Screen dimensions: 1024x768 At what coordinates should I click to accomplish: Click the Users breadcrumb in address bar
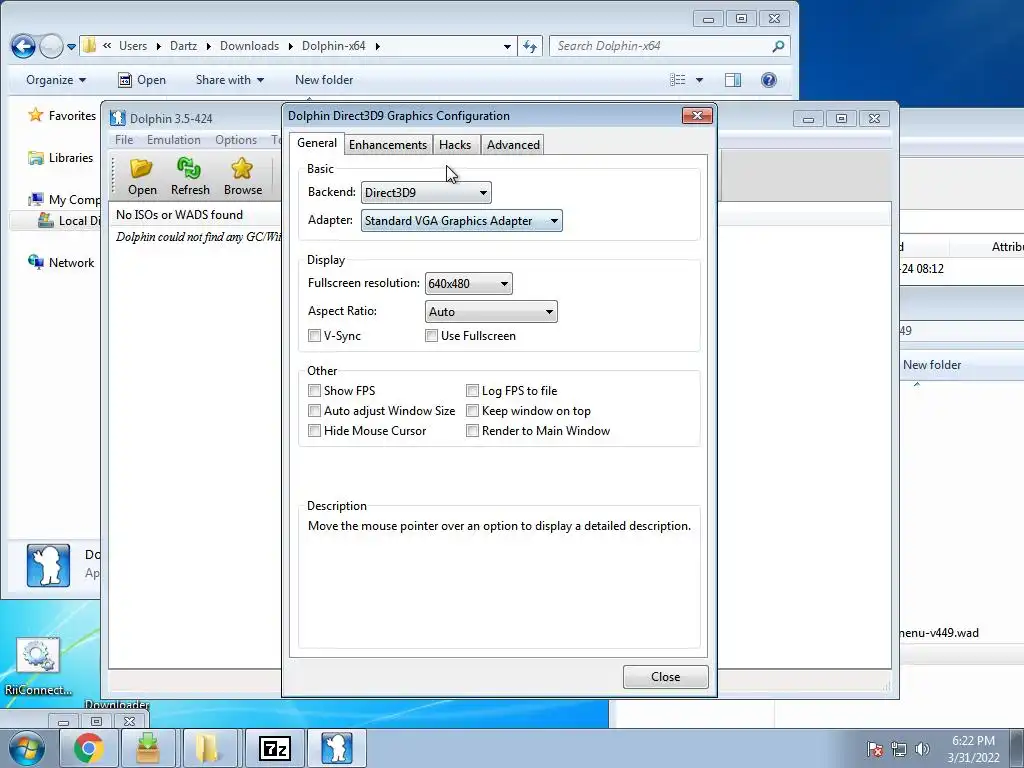coord(133,46)
